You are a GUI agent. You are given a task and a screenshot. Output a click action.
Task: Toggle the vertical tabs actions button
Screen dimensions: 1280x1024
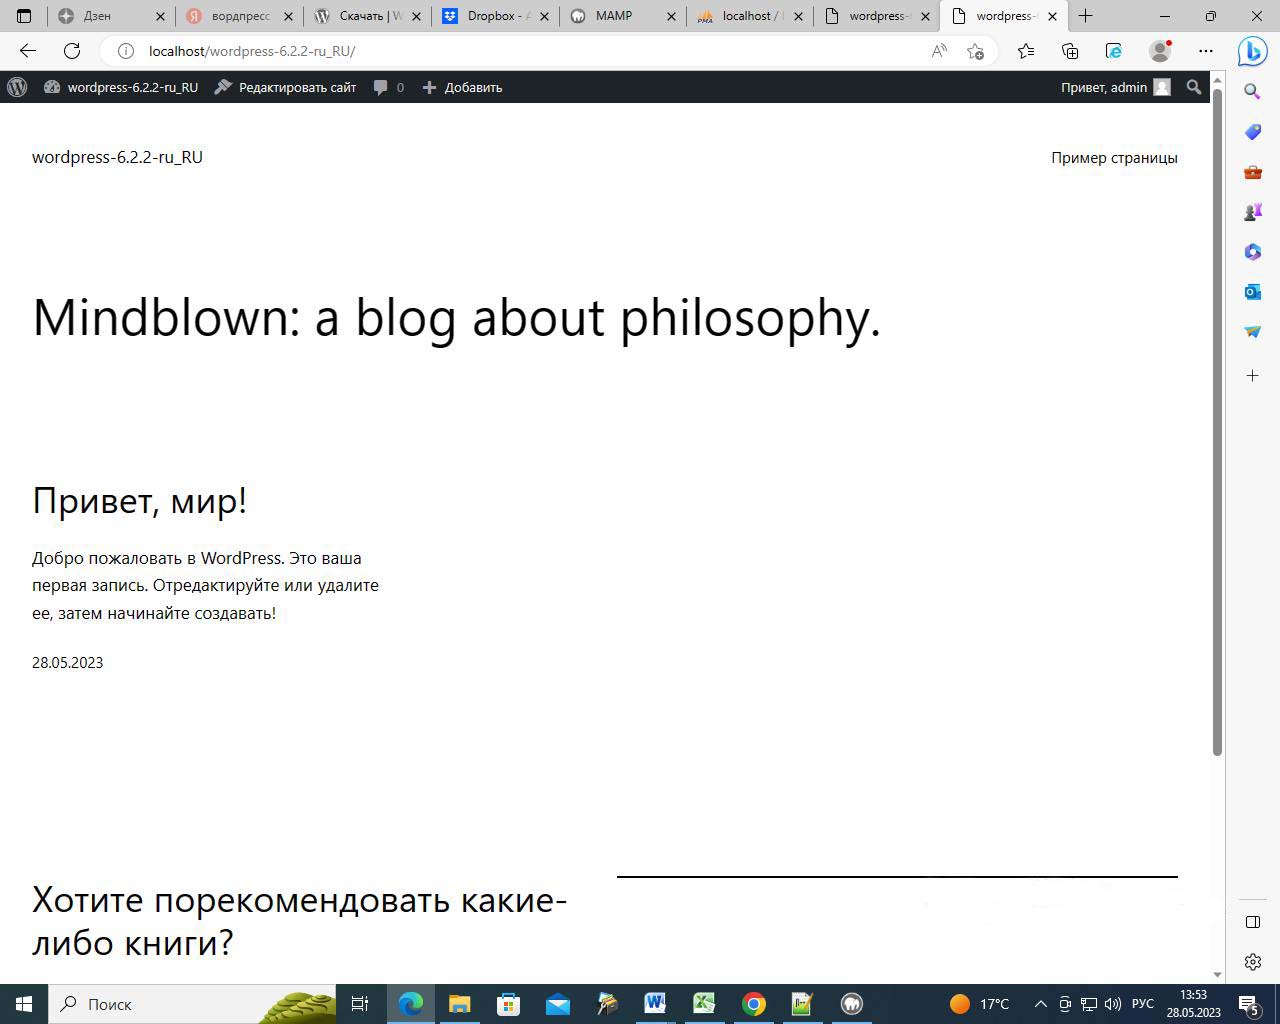24,16
